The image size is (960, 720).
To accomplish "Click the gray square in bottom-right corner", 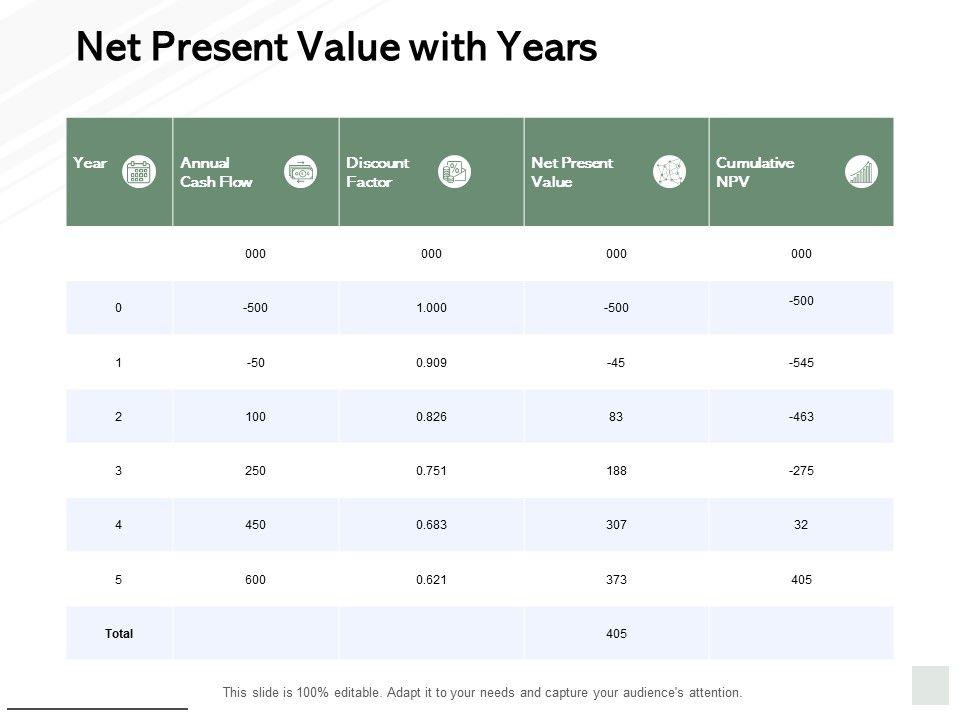I will [930, 685].
